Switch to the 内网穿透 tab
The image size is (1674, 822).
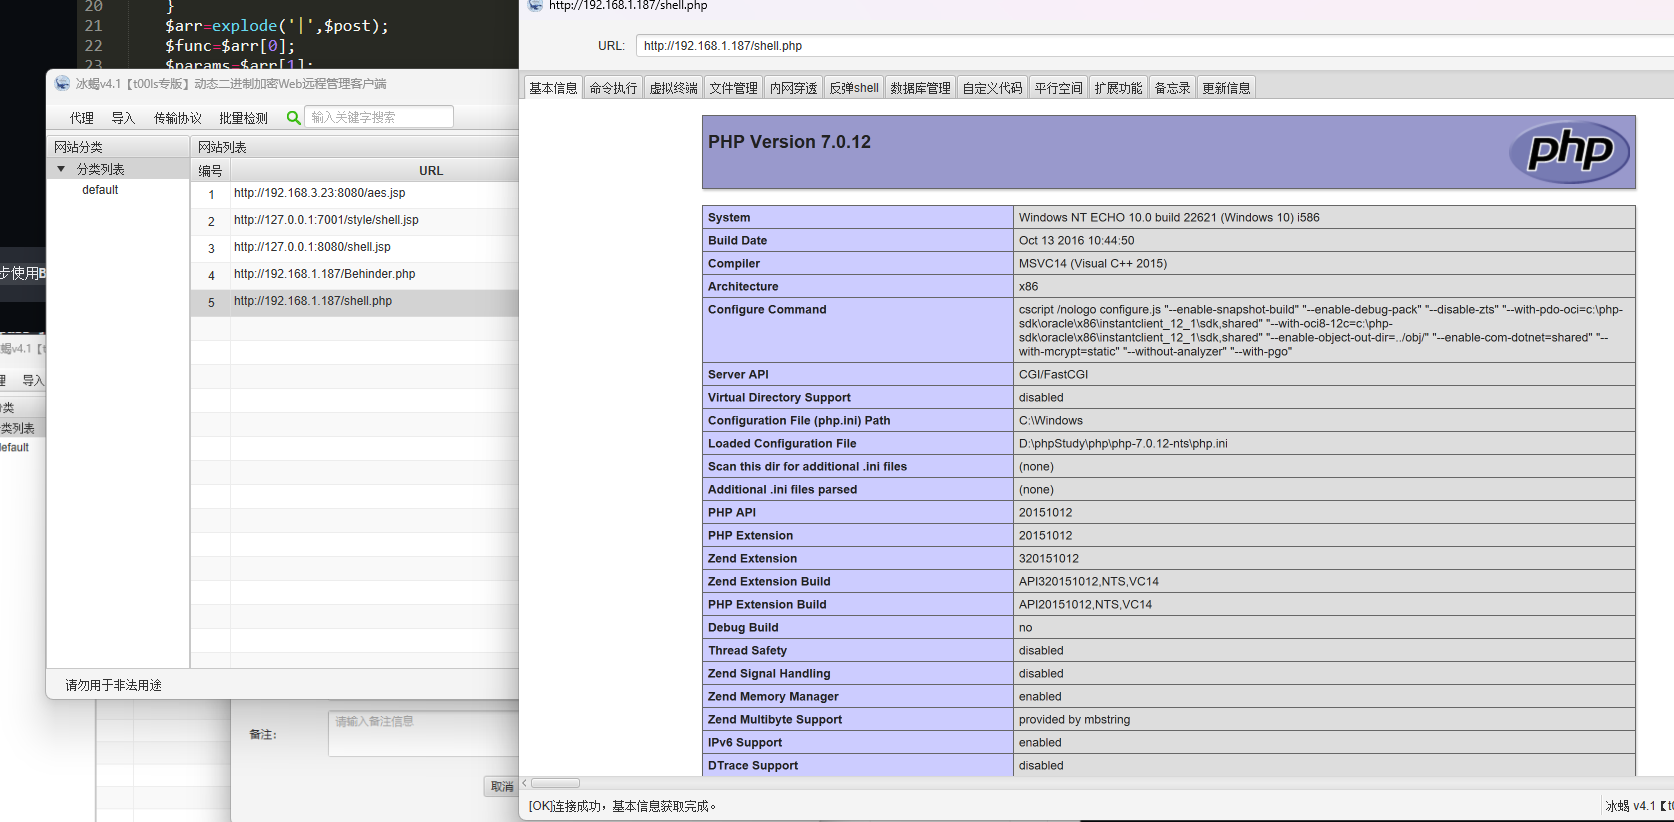793,88
